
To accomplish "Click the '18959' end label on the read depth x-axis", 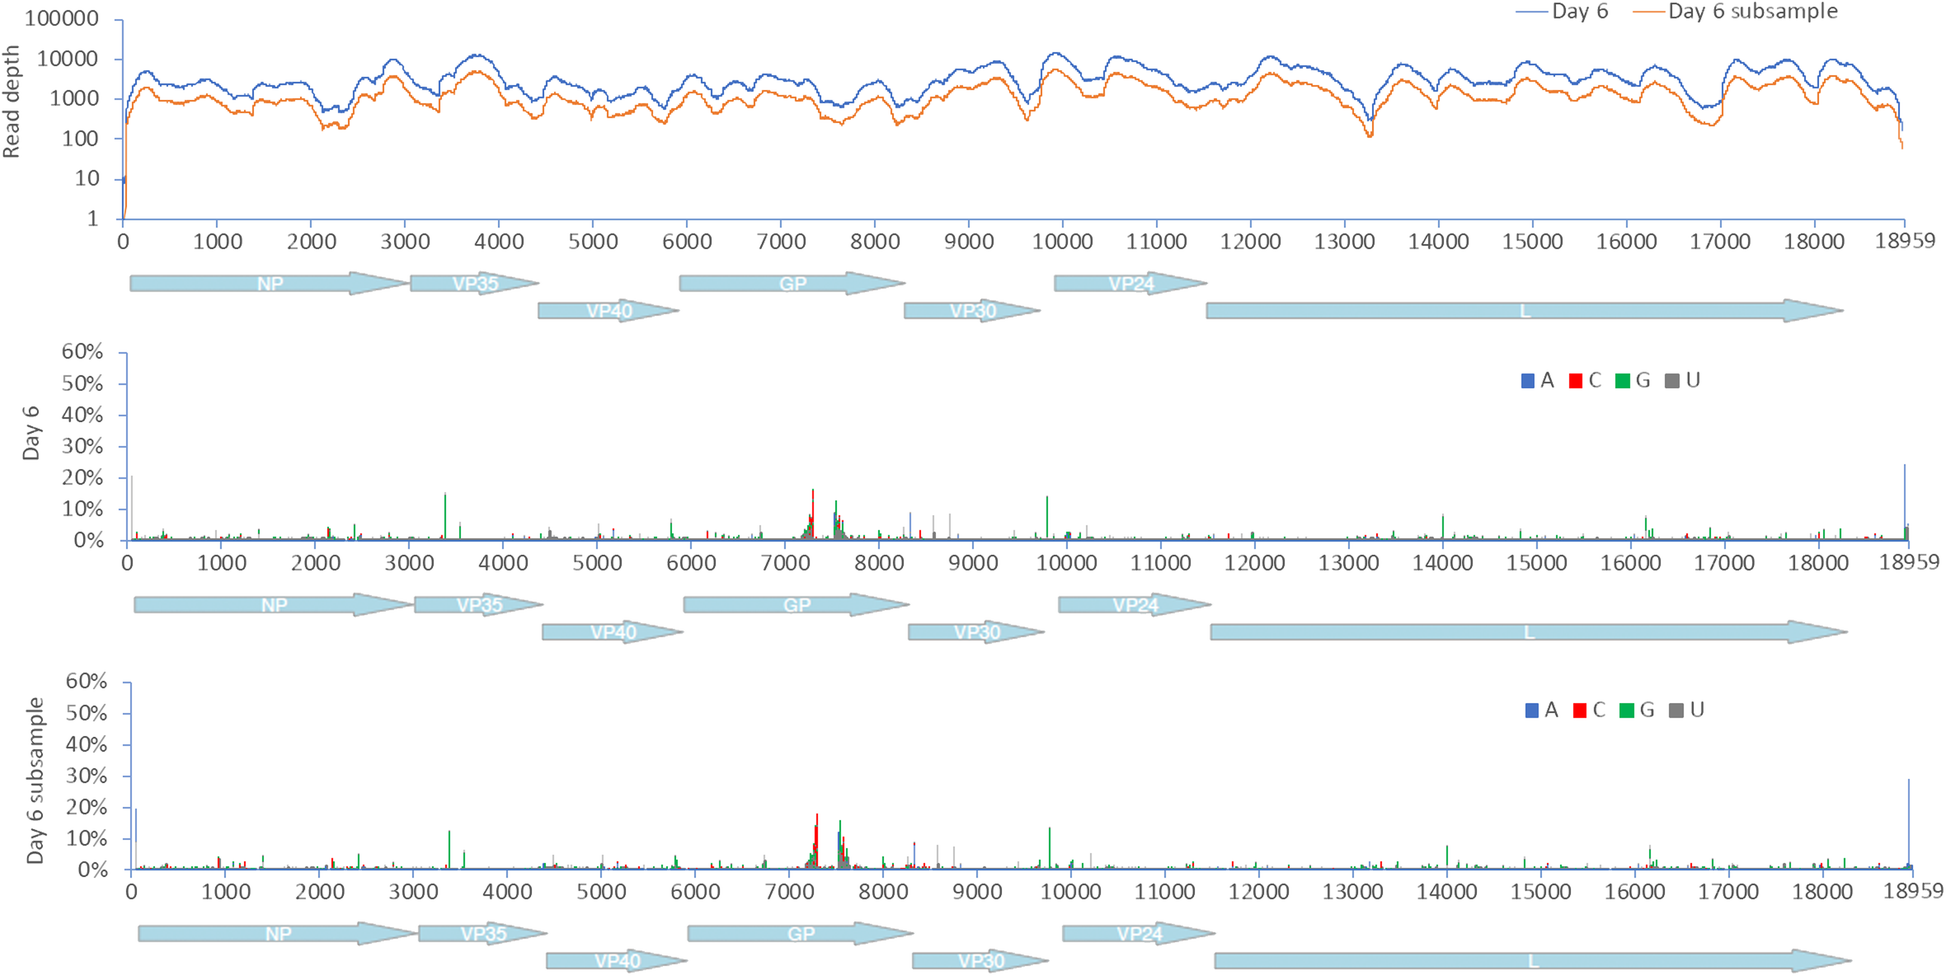I will point(1906,241).
